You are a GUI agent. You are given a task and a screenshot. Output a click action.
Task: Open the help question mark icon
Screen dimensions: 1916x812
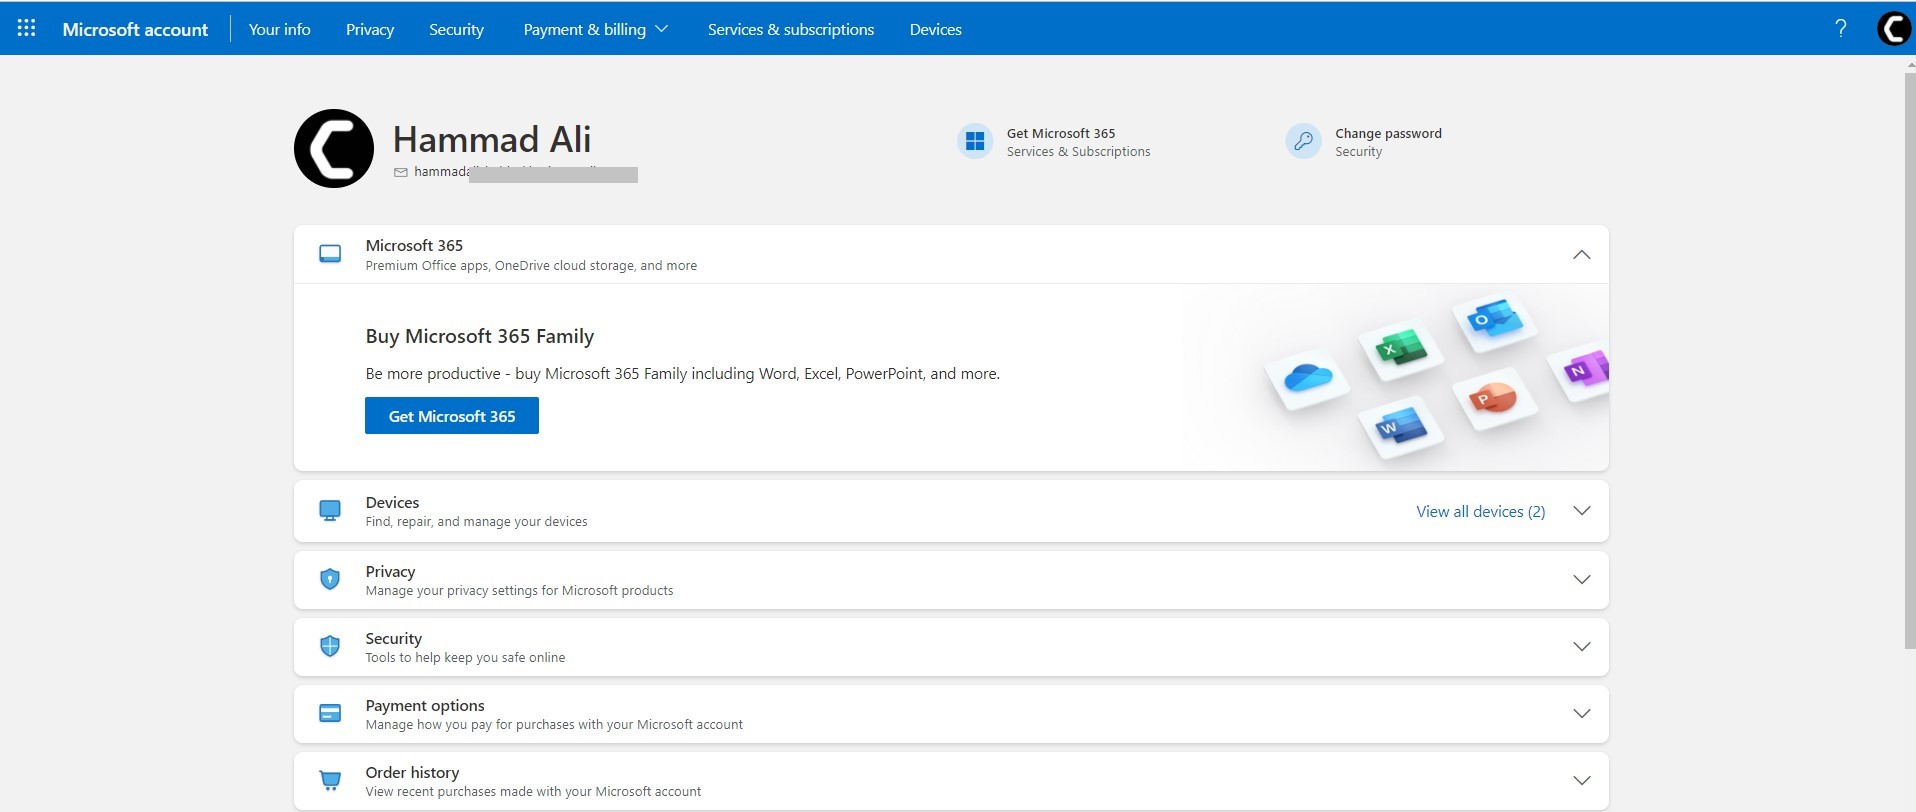[x=1840, y=28]
